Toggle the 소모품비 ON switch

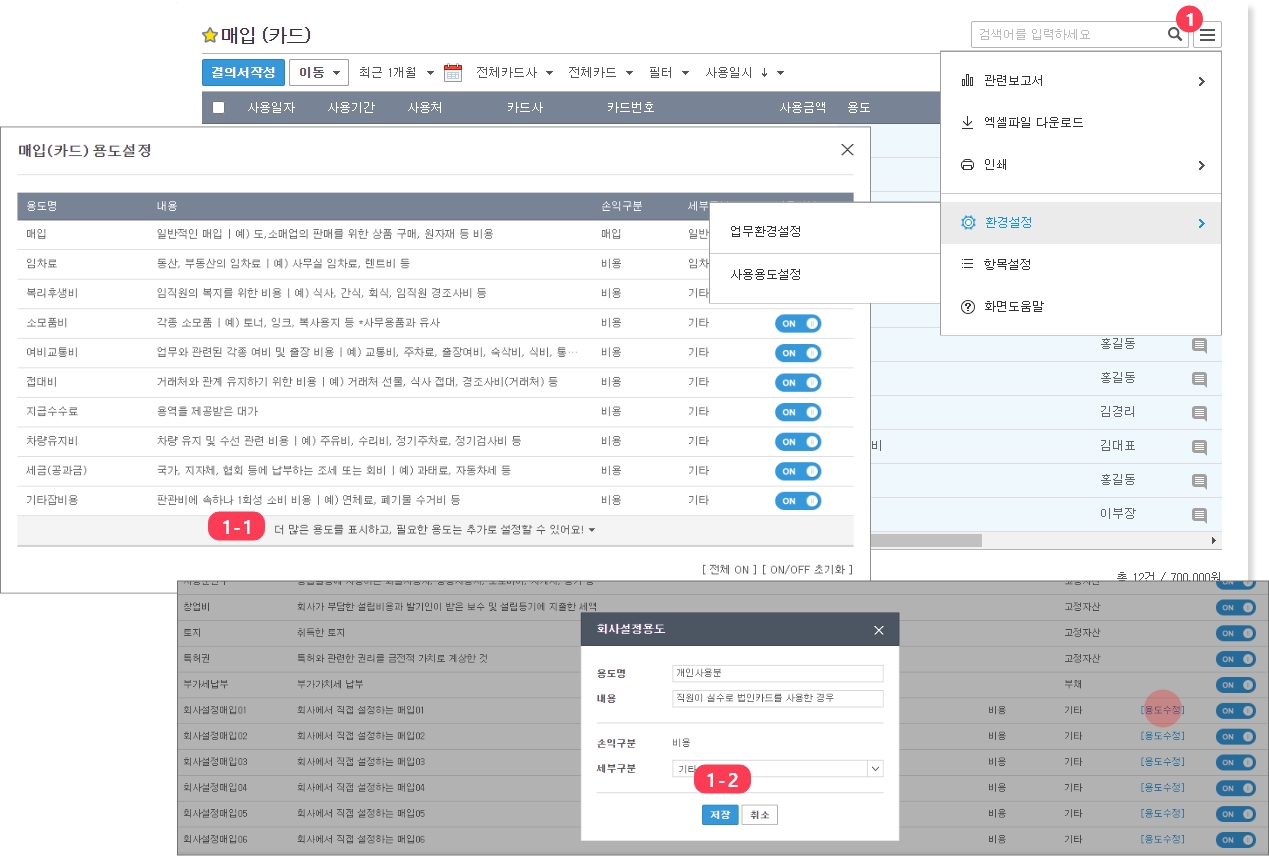click(x=797, y=323)
